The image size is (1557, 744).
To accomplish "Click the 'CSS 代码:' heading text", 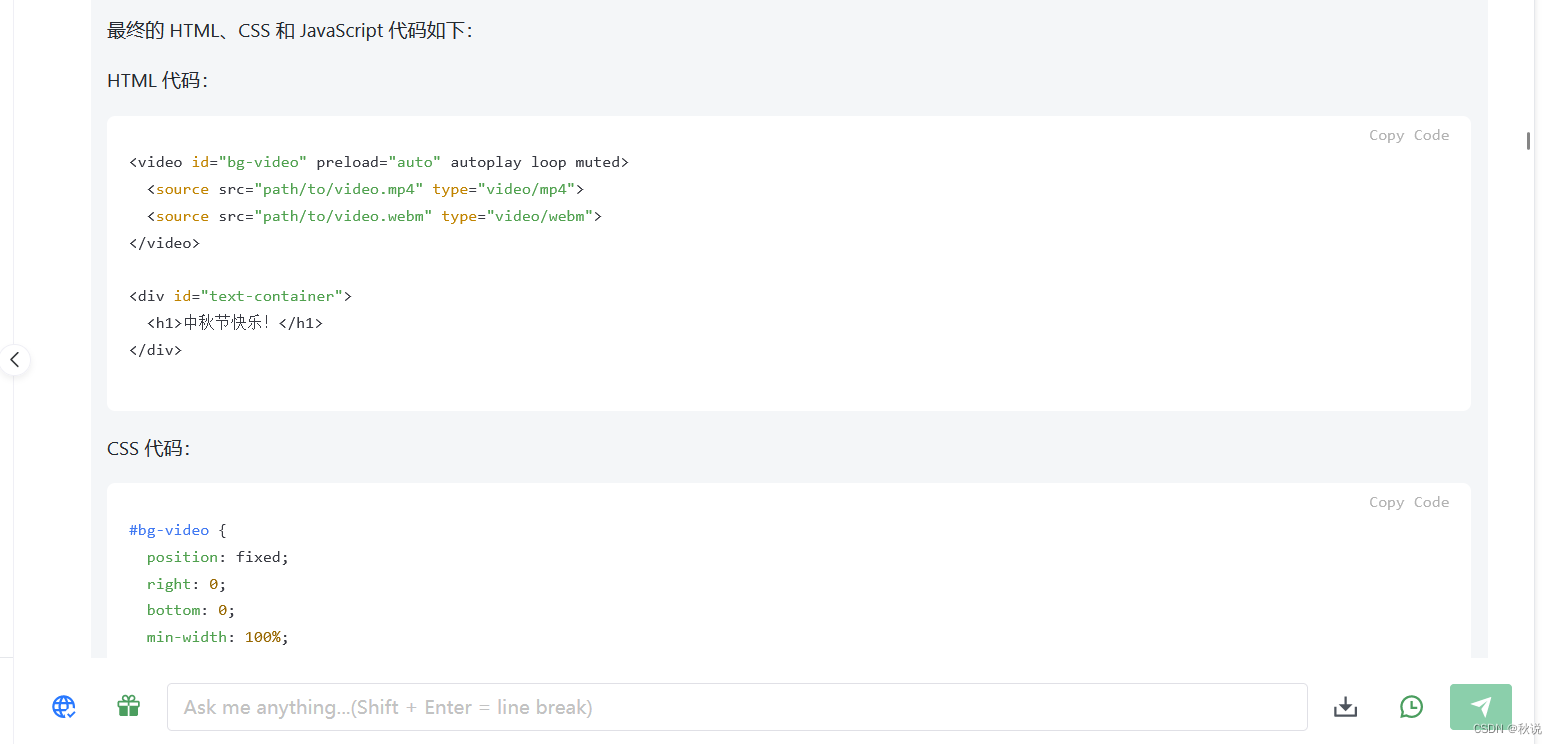I will click(x=148, y=448).
